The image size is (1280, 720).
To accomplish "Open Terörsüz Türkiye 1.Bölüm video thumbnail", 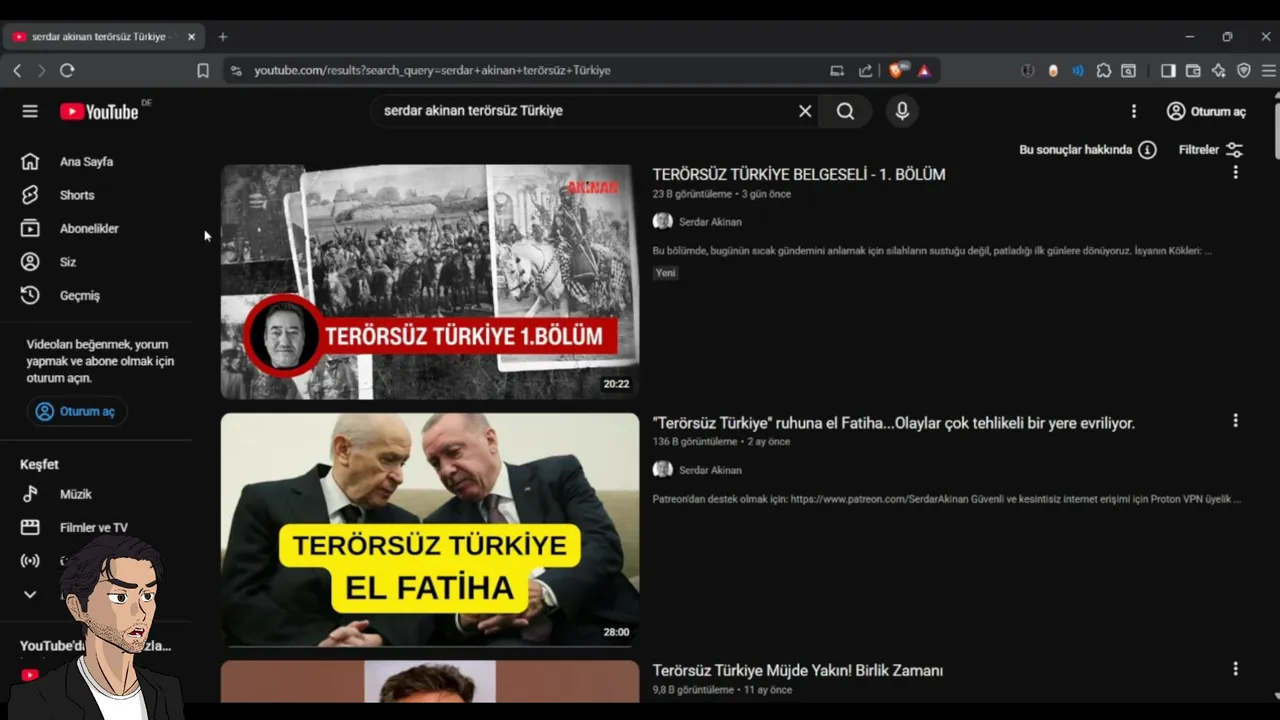I will (x=430, y=282).
